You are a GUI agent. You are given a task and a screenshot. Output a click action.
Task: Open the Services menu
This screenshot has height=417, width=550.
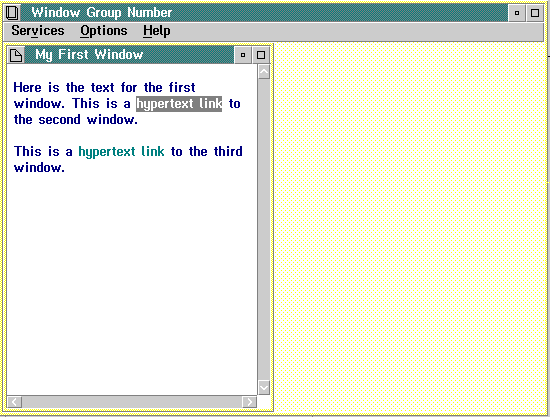[x=38, y=31]
